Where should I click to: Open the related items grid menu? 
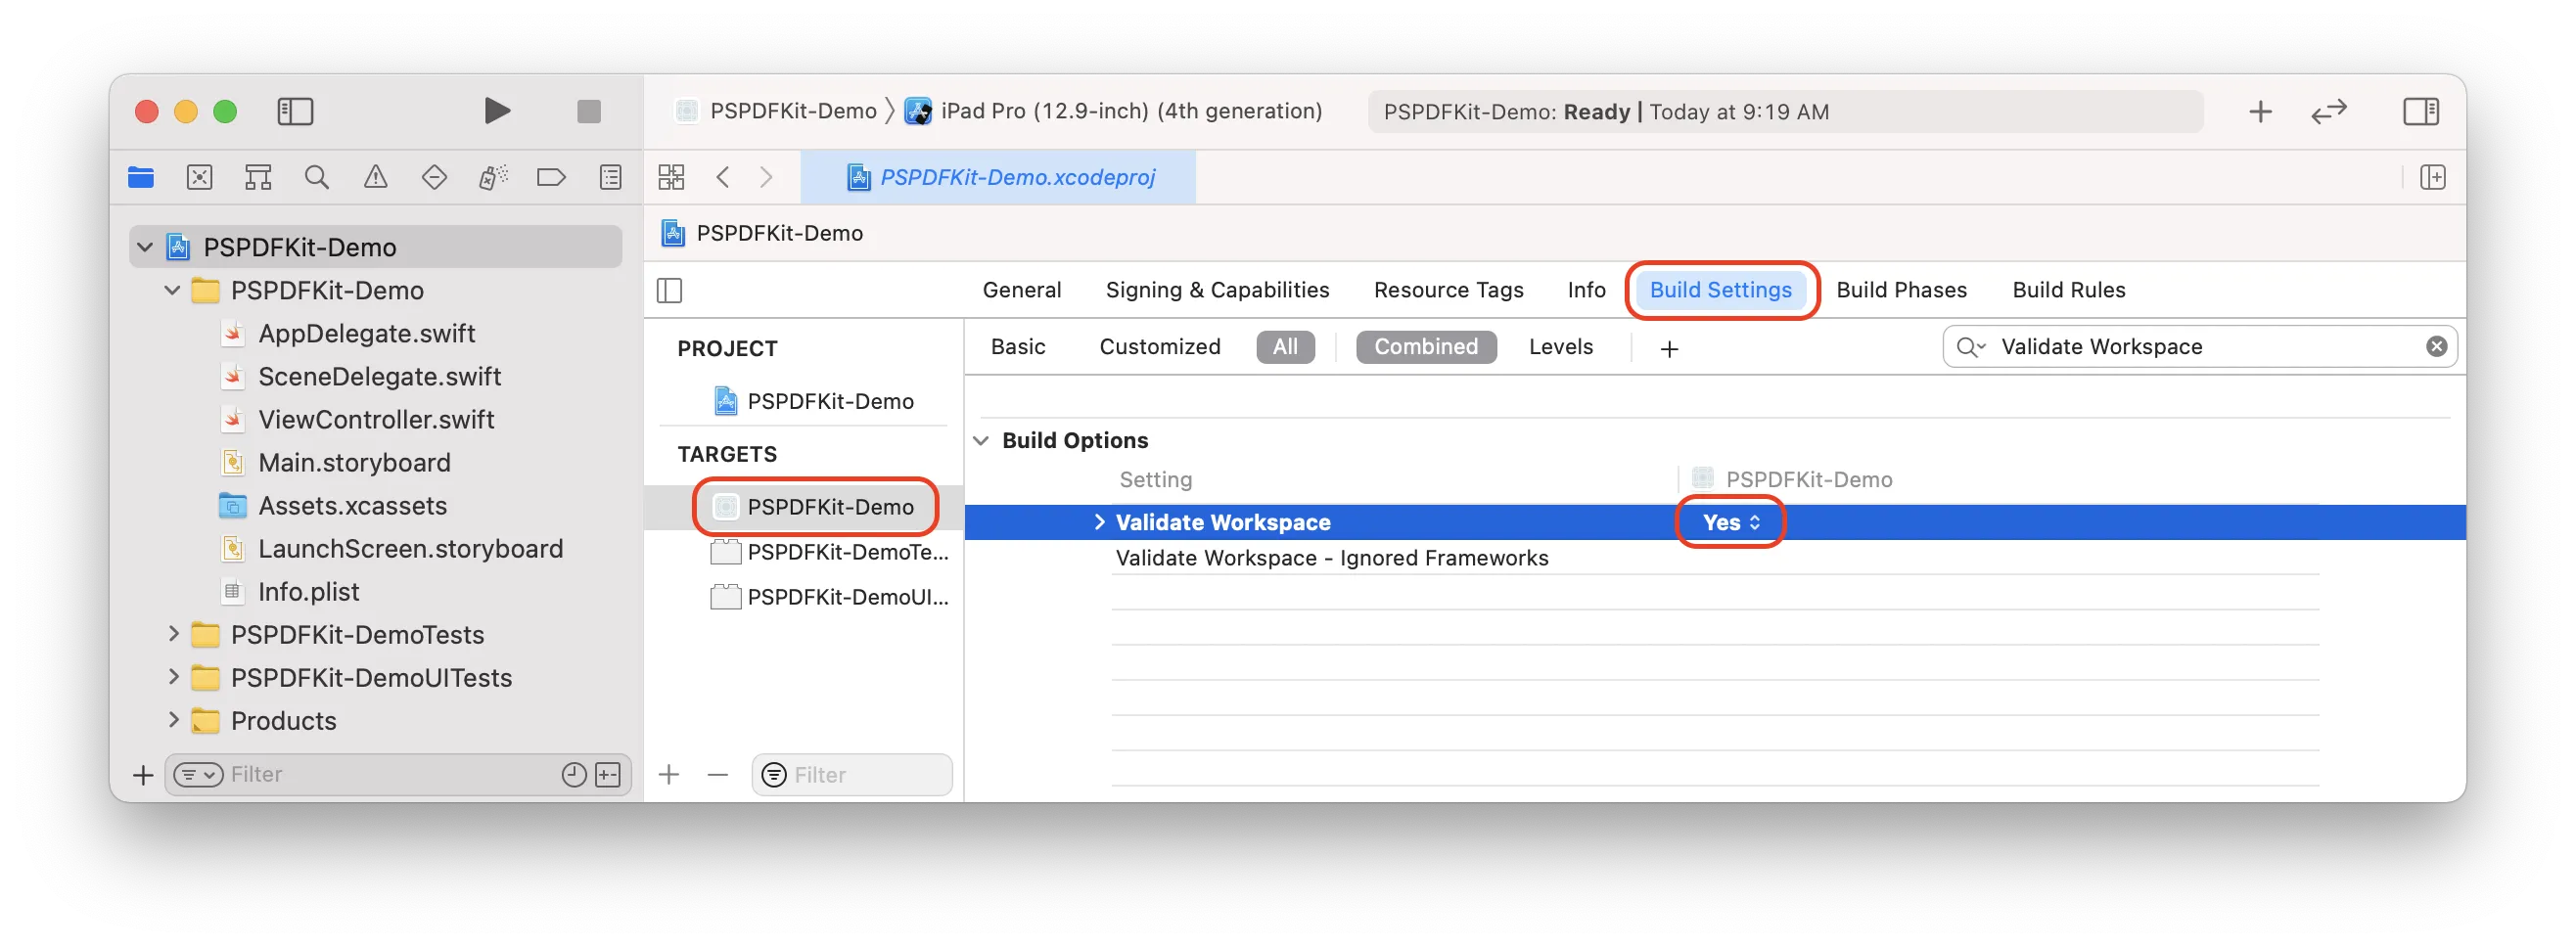[x=671, y=177]
